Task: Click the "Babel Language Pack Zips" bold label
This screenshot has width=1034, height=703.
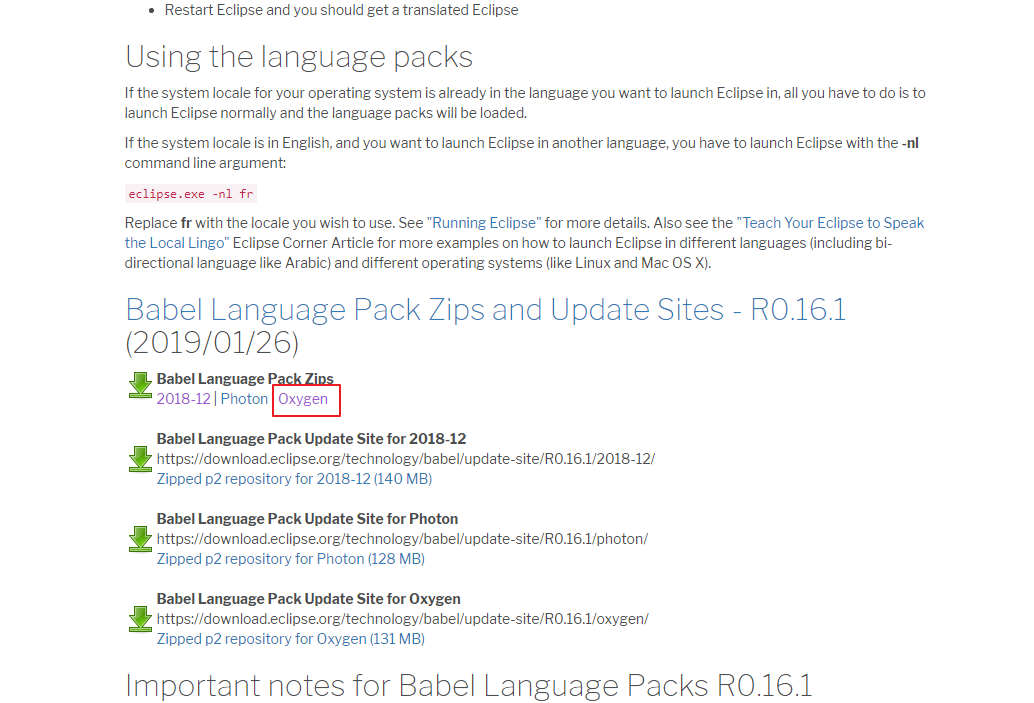Action: point(245,379)
